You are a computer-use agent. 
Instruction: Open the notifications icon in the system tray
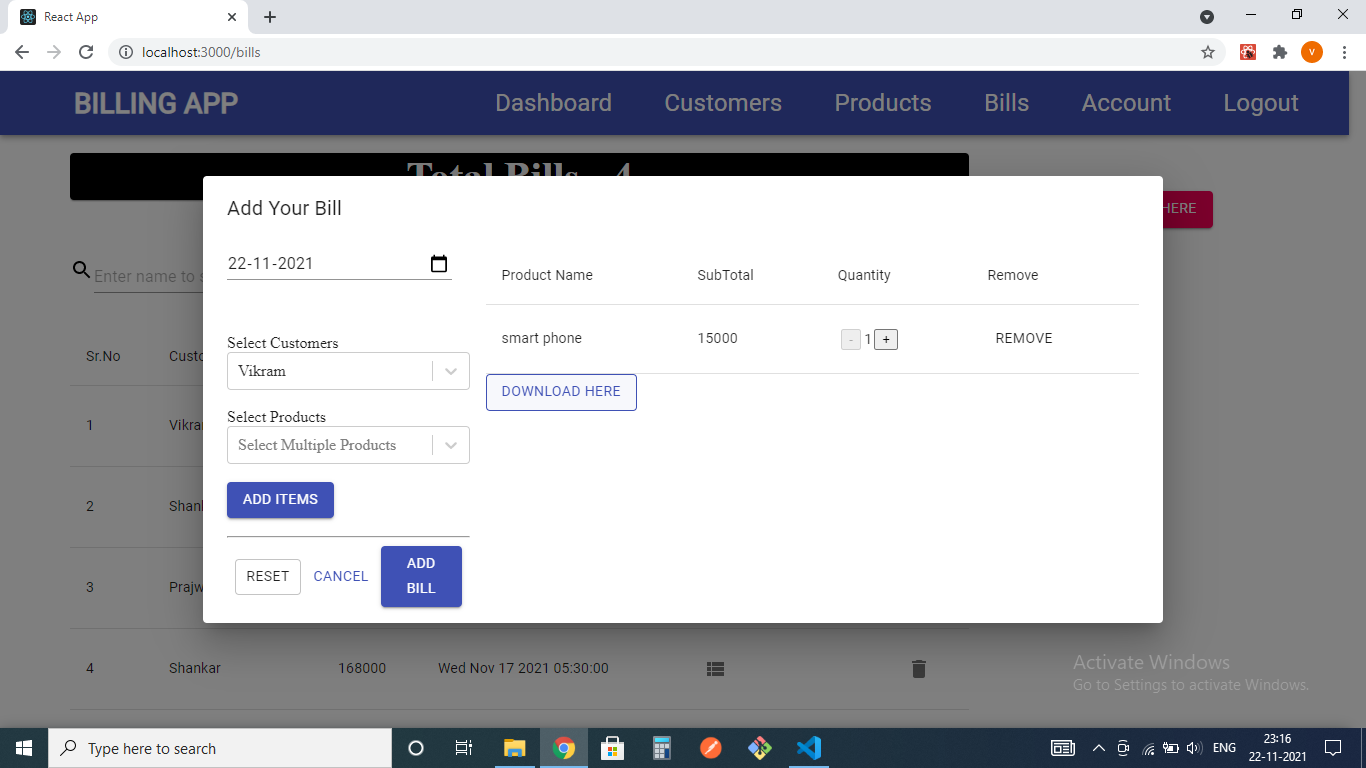[1333, 747]
